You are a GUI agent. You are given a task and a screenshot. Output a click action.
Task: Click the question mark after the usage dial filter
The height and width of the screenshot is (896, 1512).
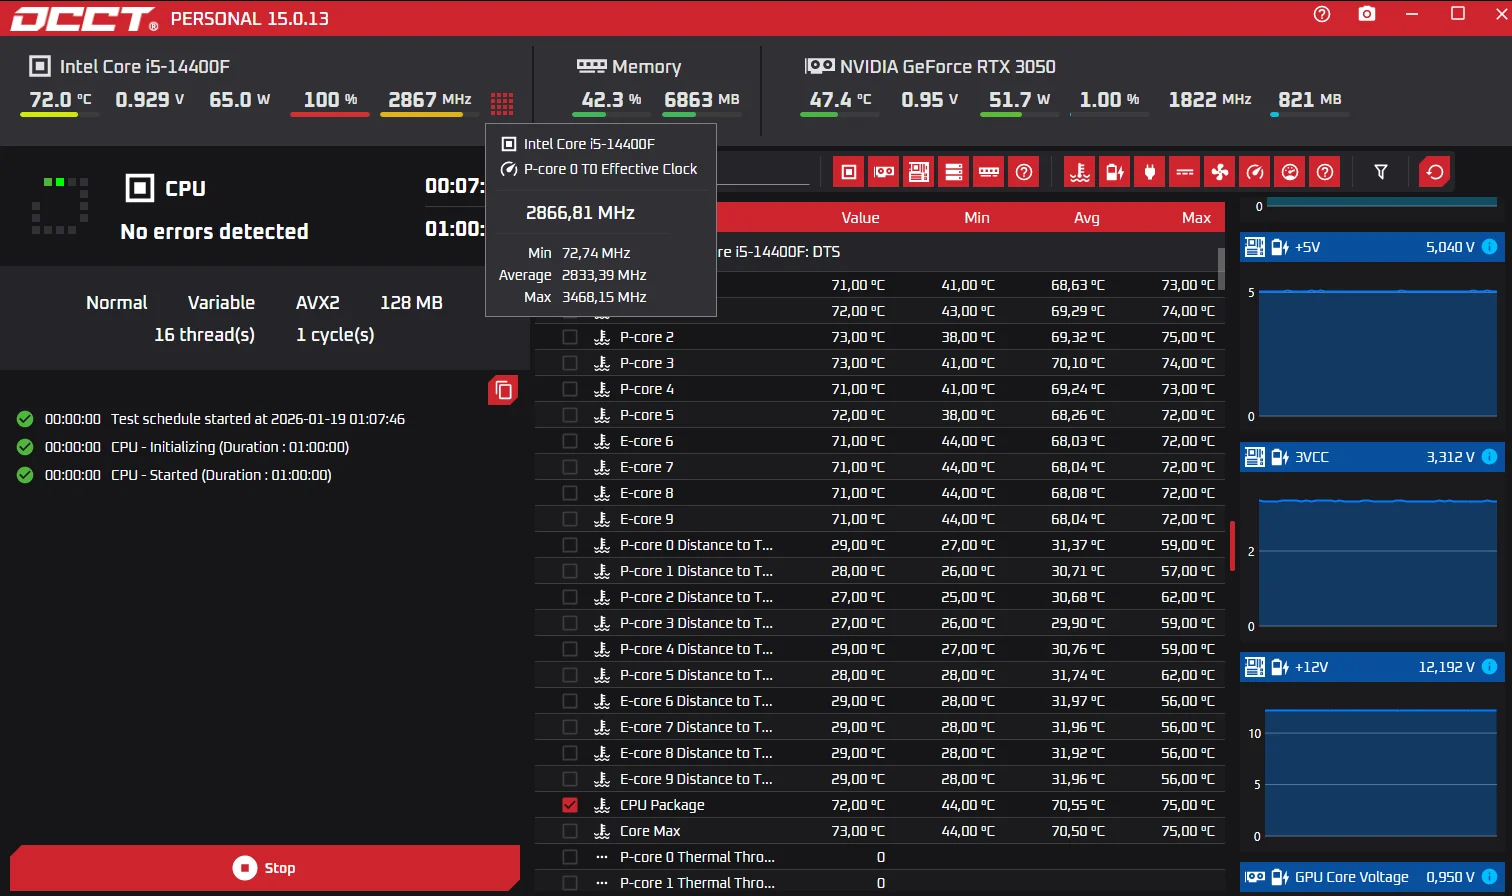tap(1325, 172)
